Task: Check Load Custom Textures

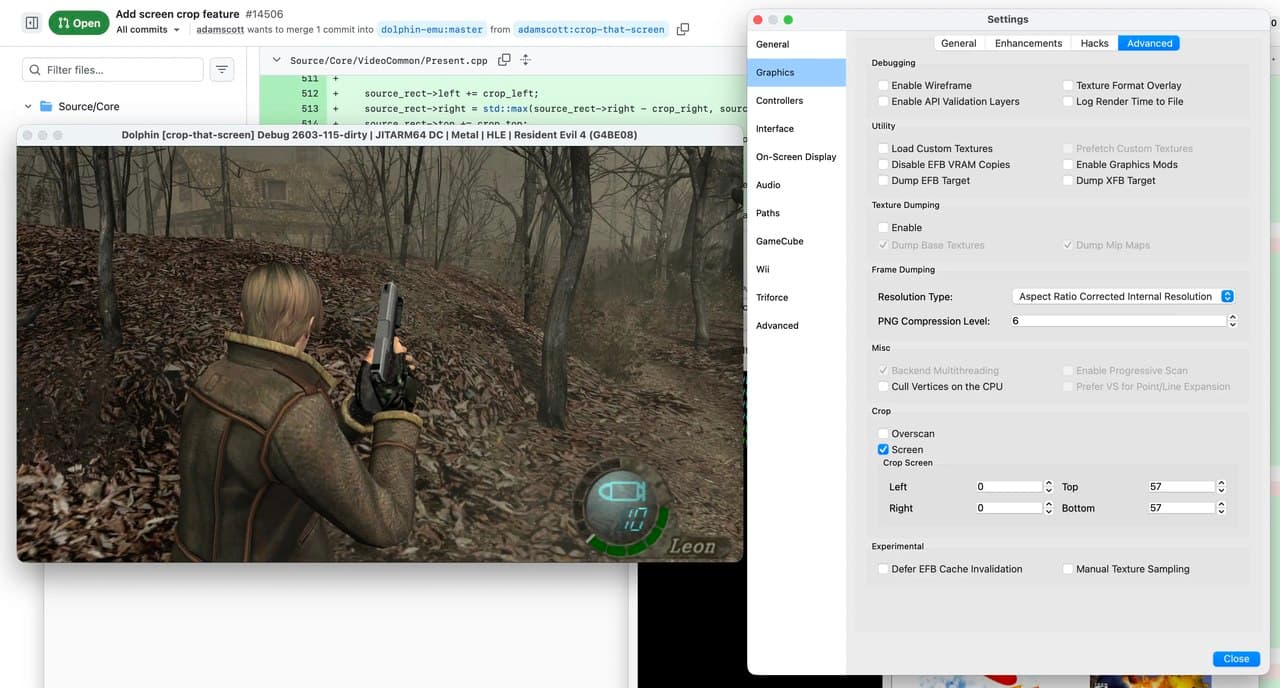Action: (883, 149)
